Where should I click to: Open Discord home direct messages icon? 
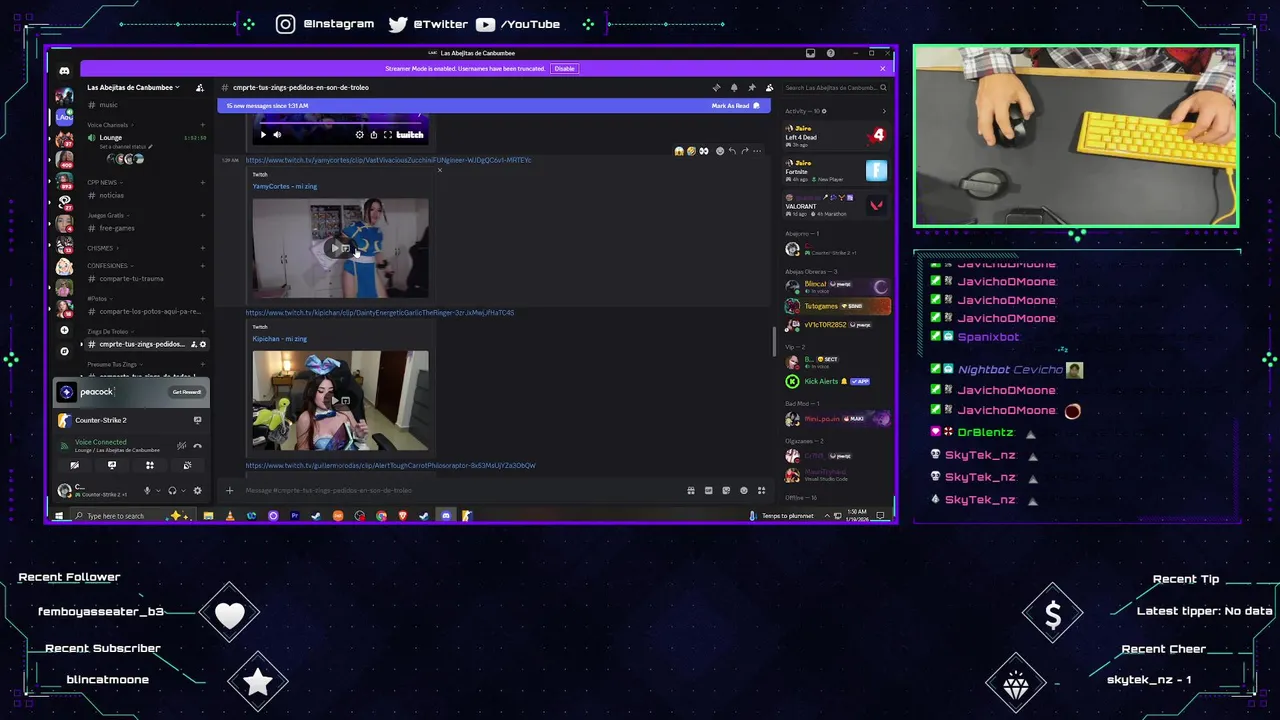click(64, 70)
